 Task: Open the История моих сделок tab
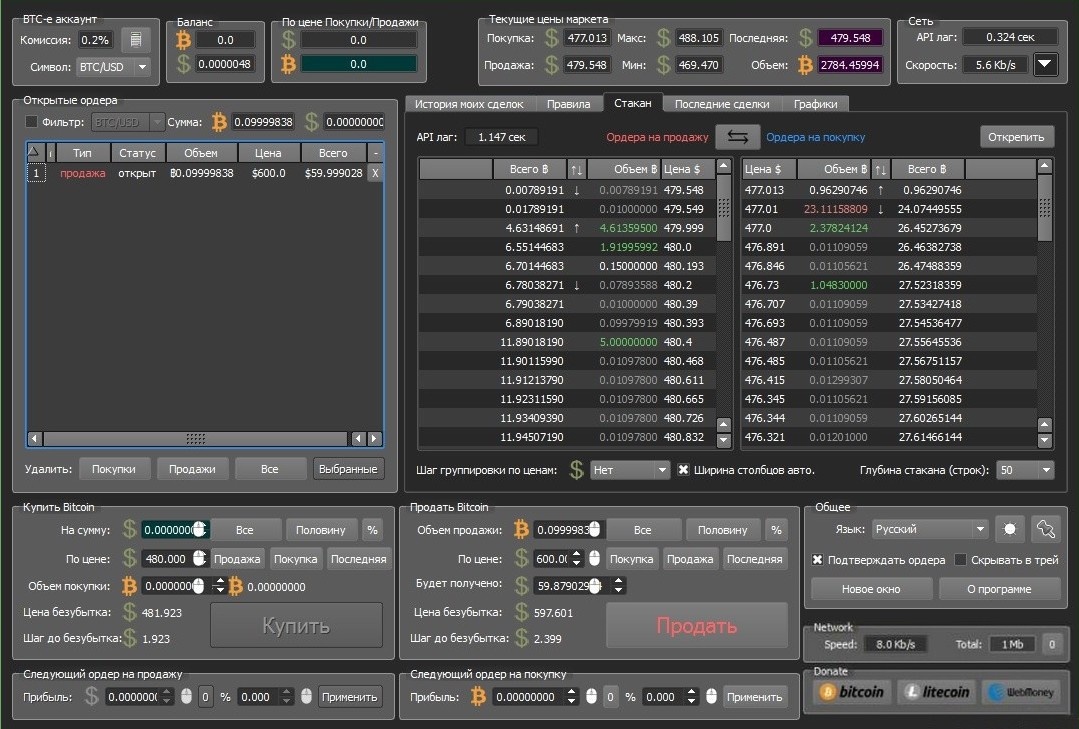click(470, 104)
